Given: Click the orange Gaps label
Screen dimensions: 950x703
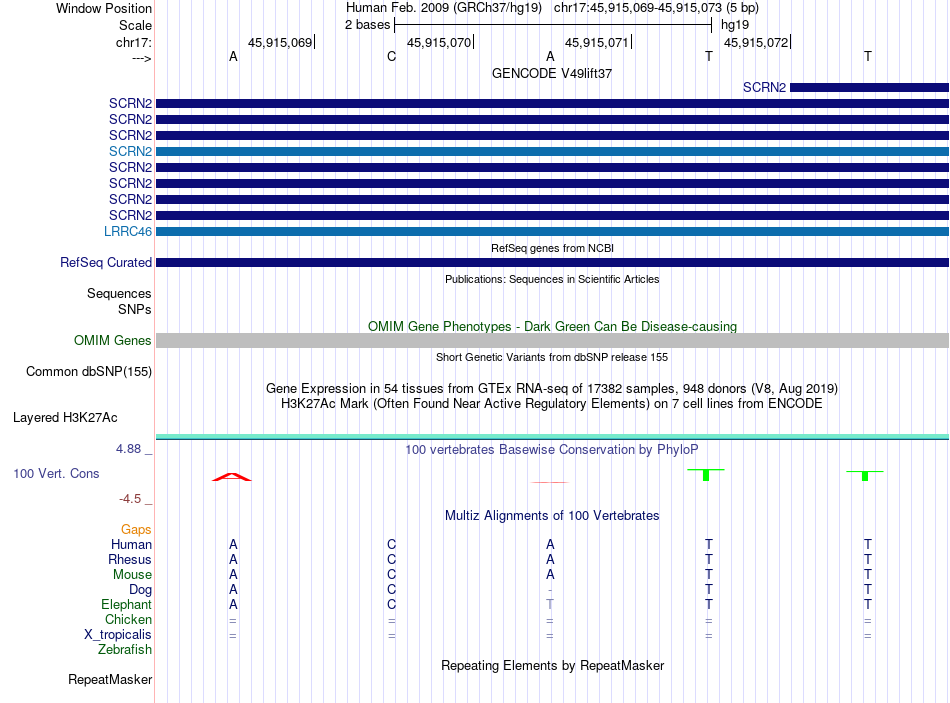Looking at the screenshot, I should [x=136, y=530].
